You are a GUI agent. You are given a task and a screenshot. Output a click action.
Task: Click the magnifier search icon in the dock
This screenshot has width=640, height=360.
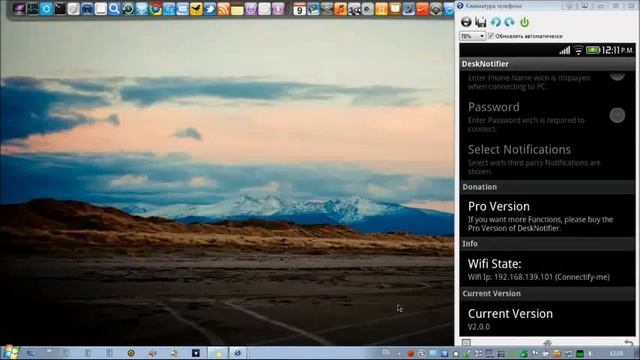pos(114,9)
